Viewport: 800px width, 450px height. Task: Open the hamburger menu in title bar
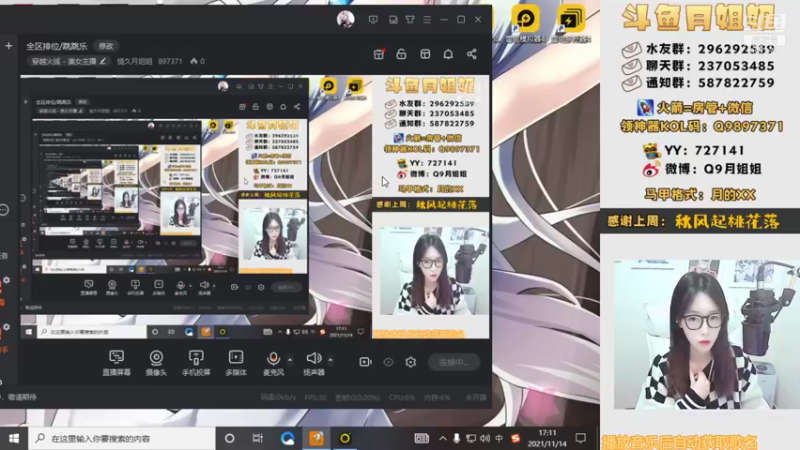tap(427, 19)
